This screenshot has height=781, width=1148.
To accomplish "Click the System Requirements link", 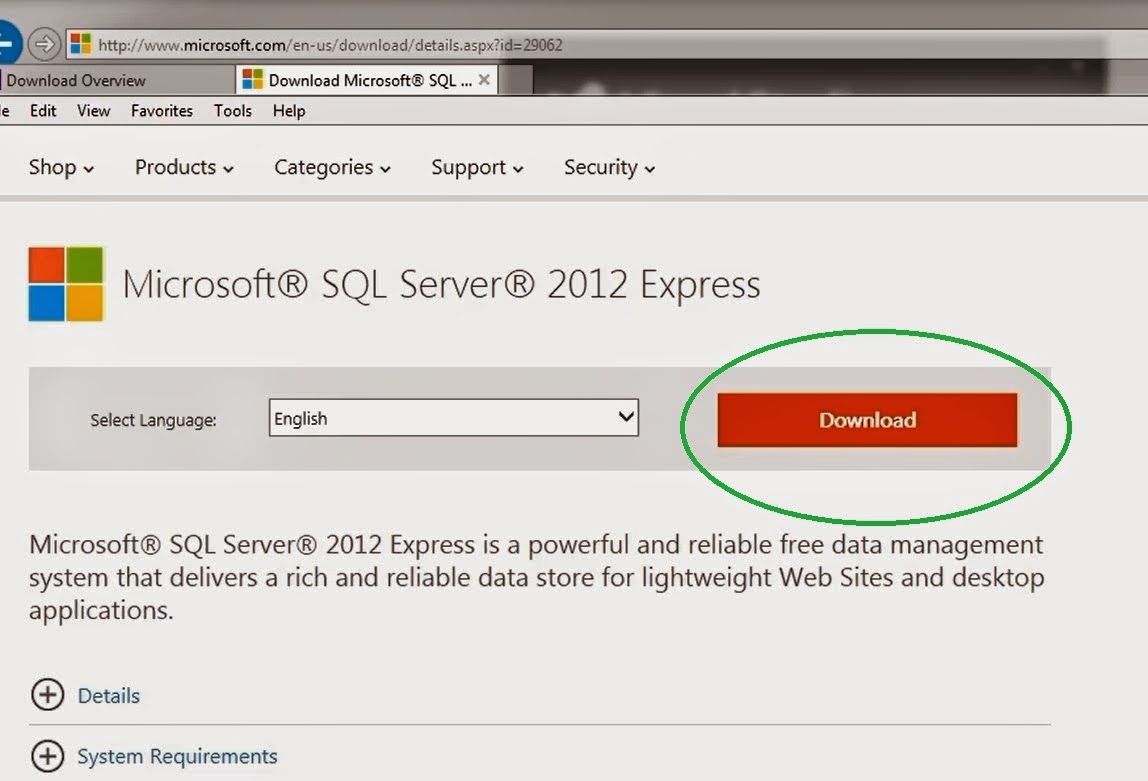I will [x=177, y=756].
